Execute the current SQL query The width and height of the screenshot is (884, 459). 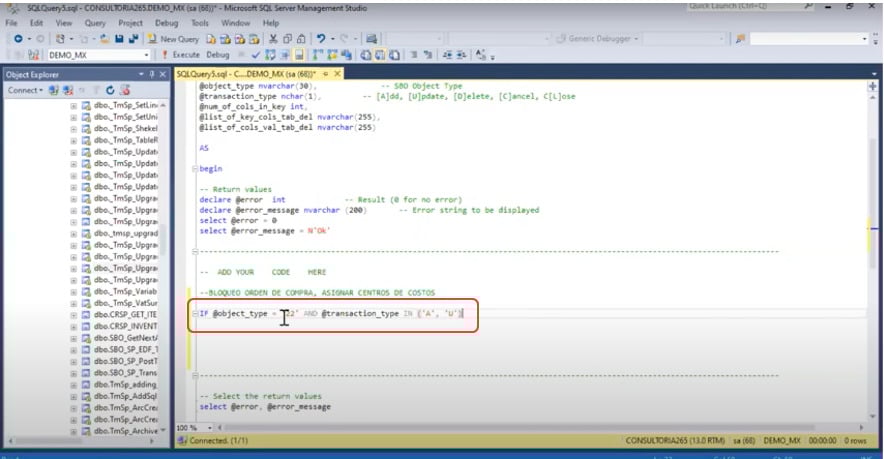186,55
